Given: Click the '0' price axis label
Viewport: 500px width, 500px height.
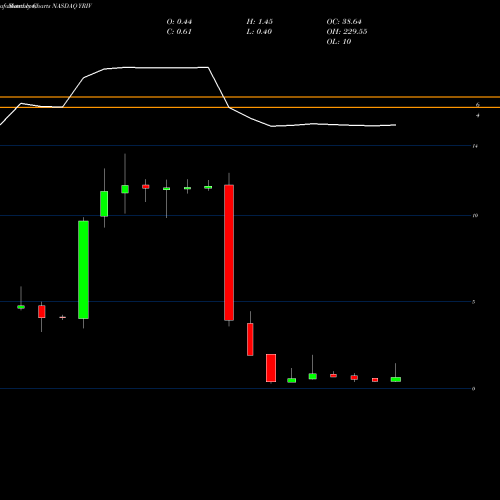Looking at the screenshot, I should [473, 389].
